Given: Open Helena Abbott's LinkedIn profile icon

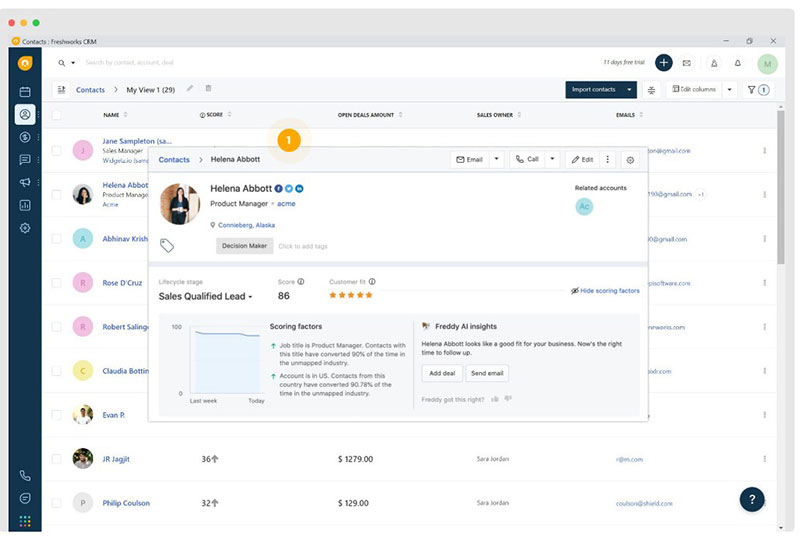Looking at the screenshot, I should pyautogui.click(x=299, y=188).
